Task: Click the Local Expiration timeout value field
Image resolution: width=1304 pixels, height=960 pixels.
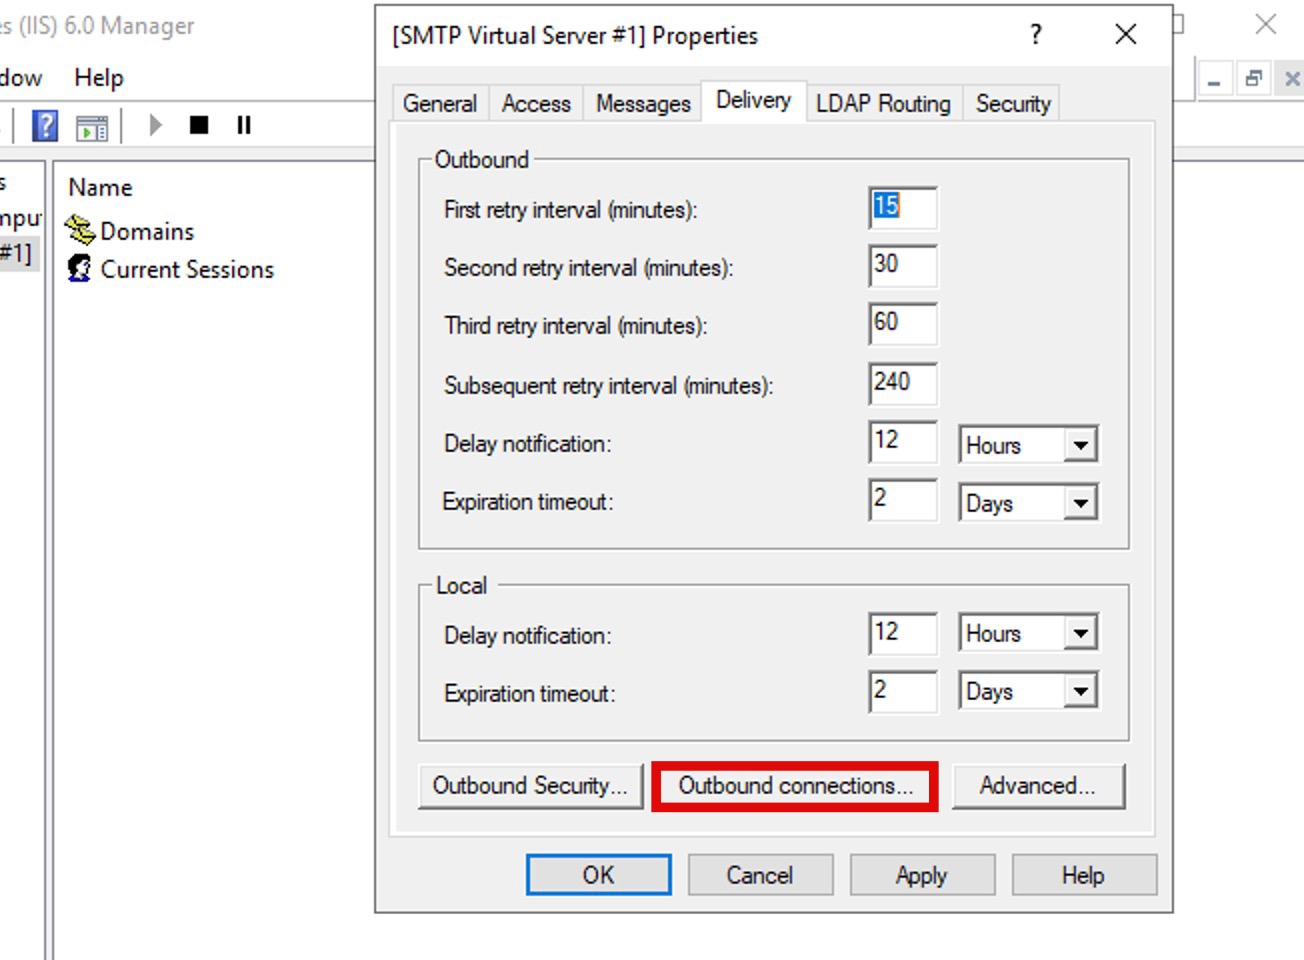Action: point(903,692)
